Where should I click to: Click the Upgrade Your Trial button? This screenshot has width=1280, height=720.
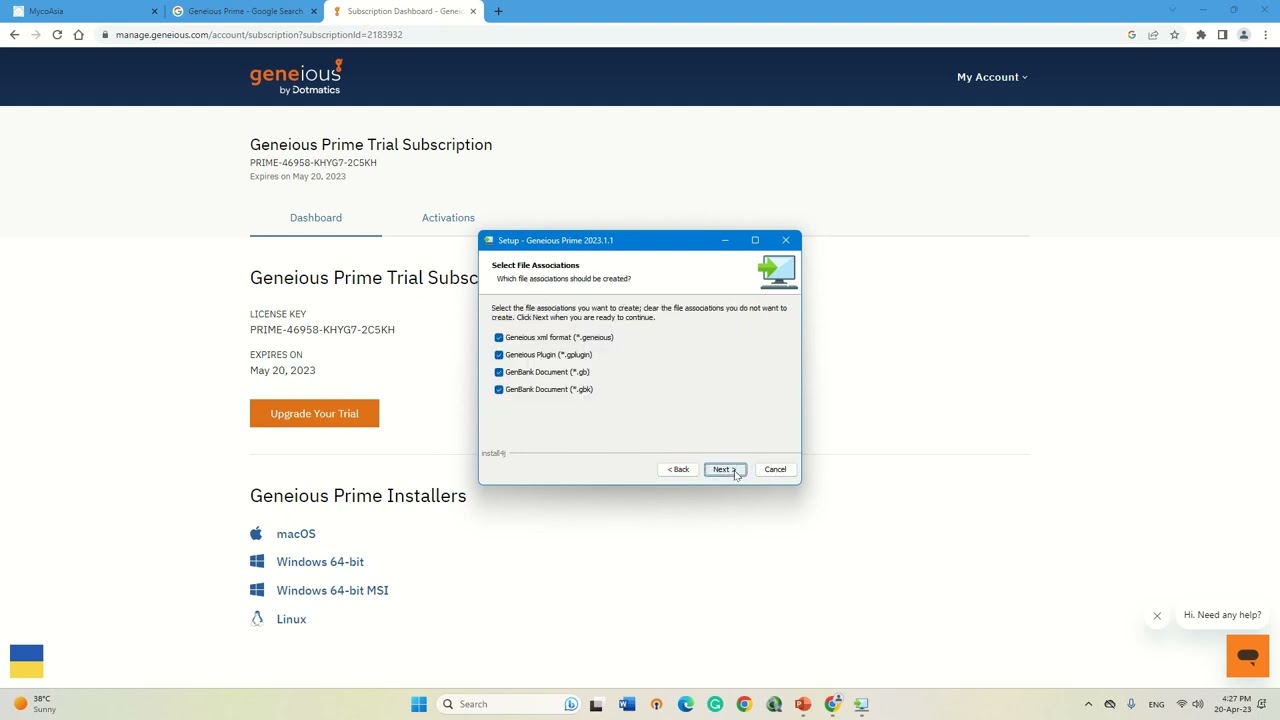(314, 413)
